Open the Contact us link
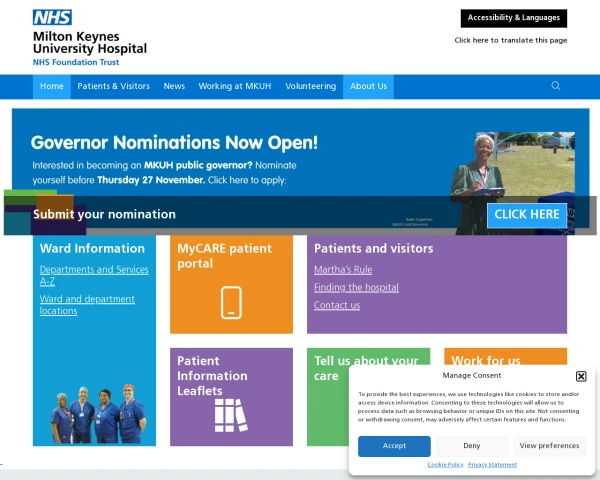 coord(337,305)
